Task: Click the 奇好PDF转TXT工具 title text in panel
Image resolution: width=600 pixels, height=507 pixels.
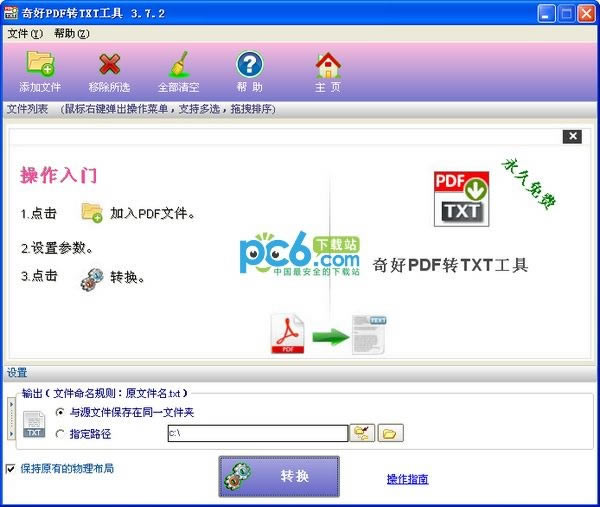Action: click(450, 265)
